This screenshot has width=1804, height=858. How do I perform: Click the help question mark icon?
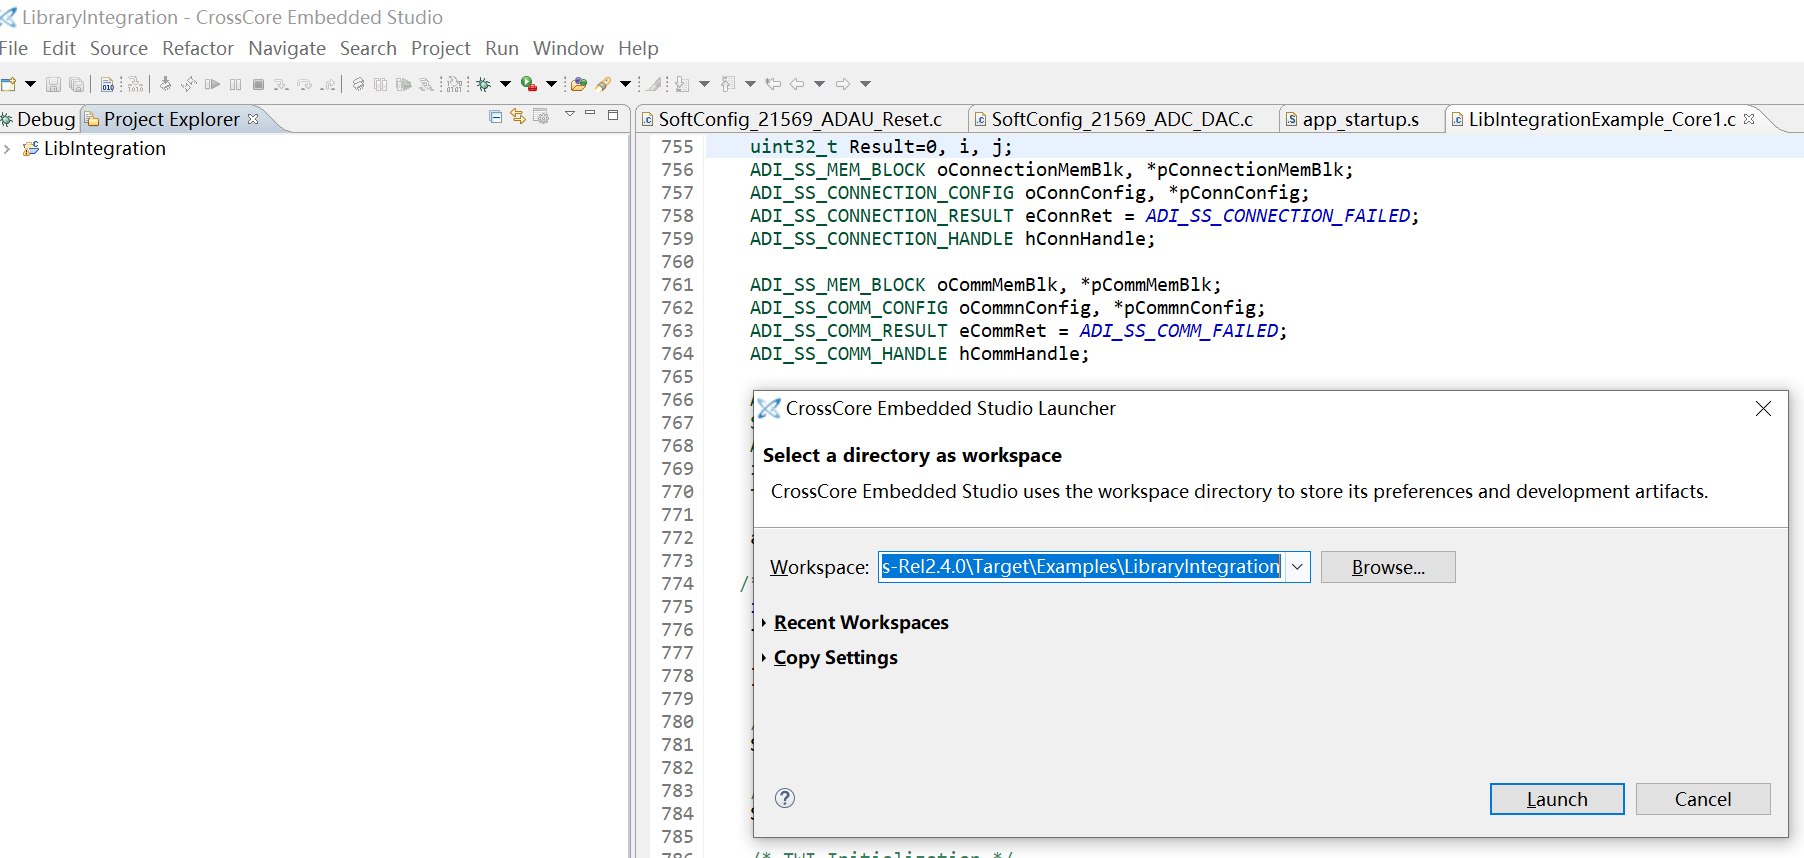[785, 798]
